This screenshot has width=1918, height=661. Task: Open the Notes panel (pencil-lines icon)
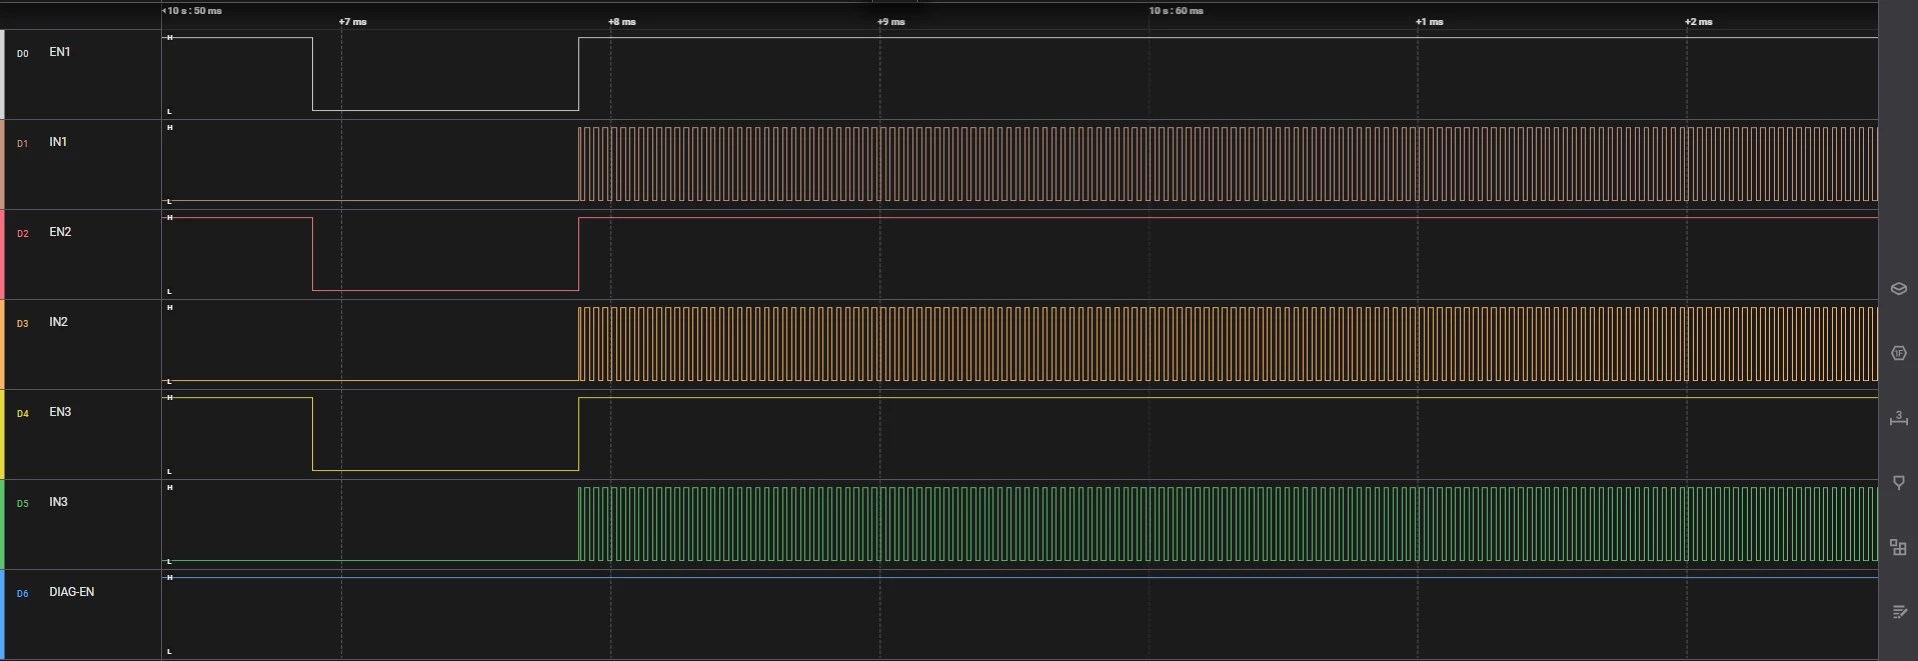pyautogui.click(x=1898, y=612)
